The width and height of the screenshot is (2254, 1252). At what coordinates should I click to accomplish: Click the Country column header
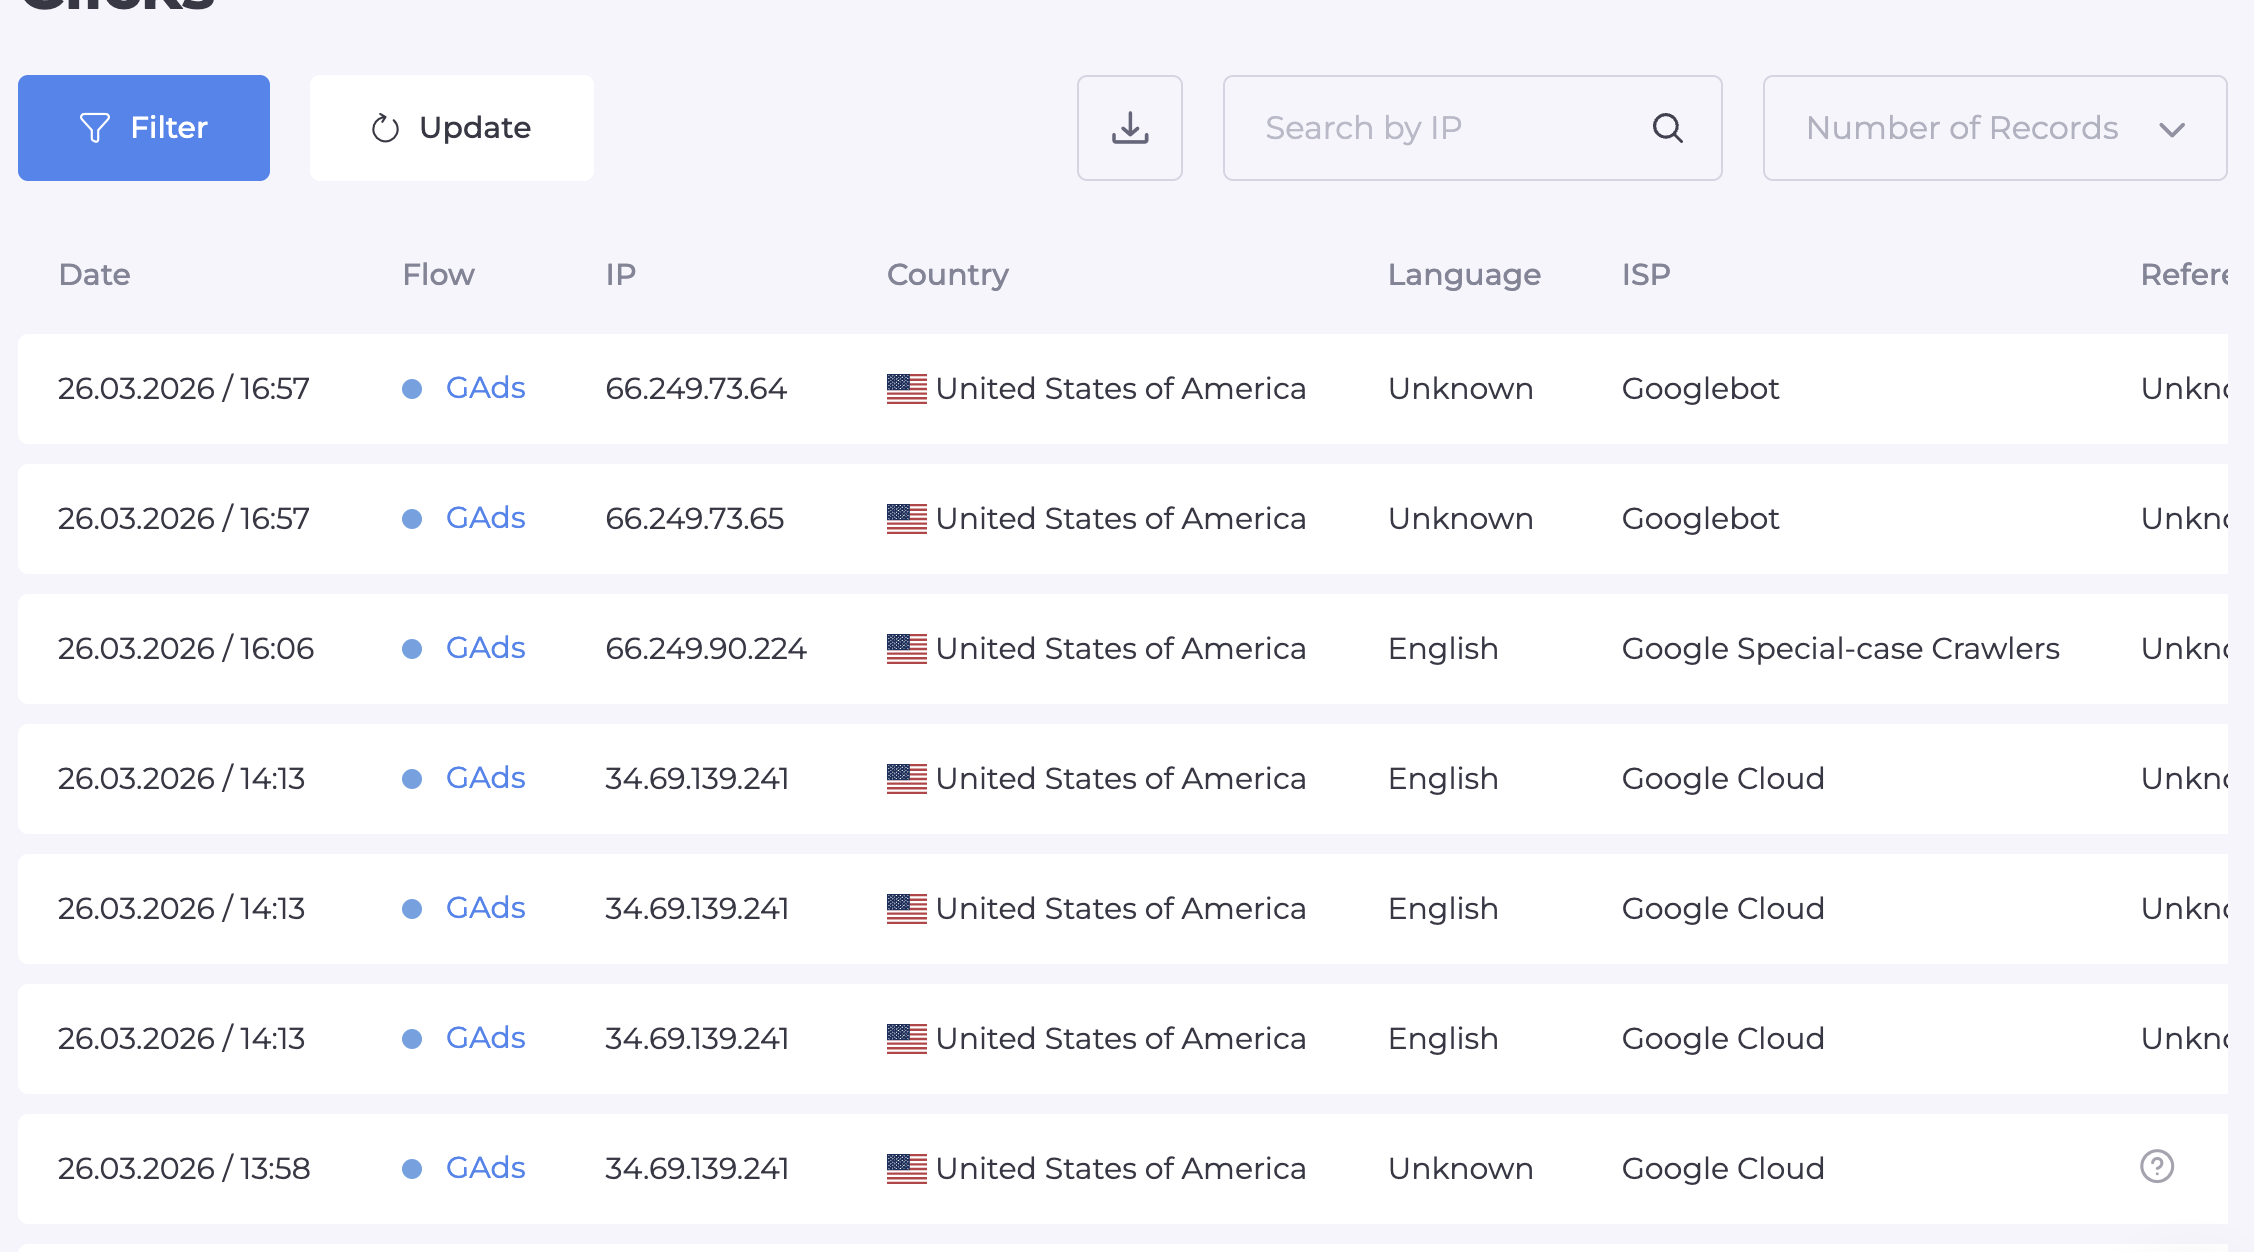point(947,274)
